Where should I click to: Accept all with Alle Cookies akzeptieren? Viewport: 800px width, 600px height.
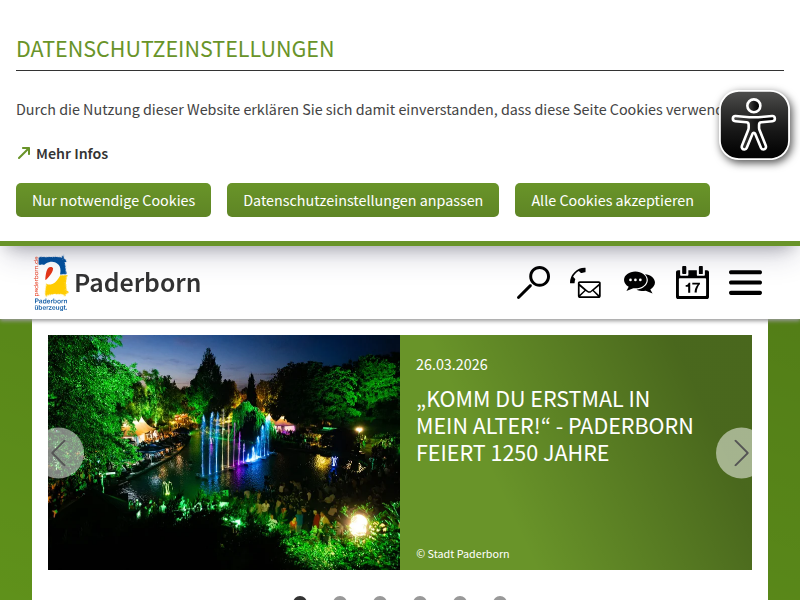(612, 201)
